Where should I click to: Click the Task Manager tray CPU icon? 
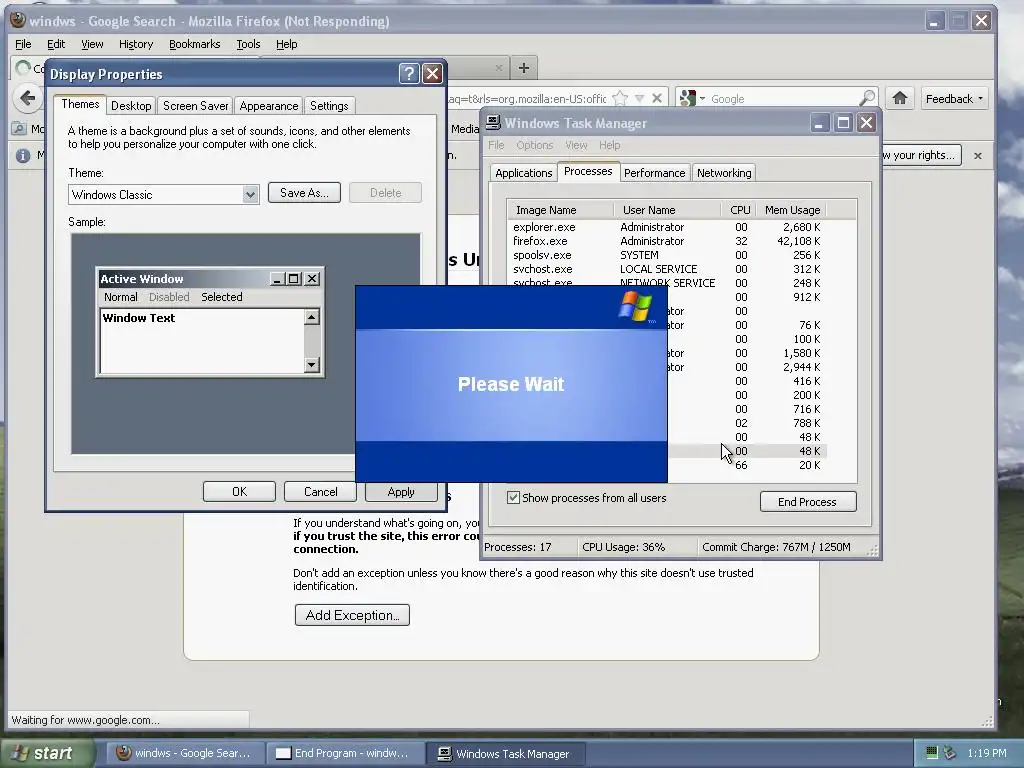932,753
